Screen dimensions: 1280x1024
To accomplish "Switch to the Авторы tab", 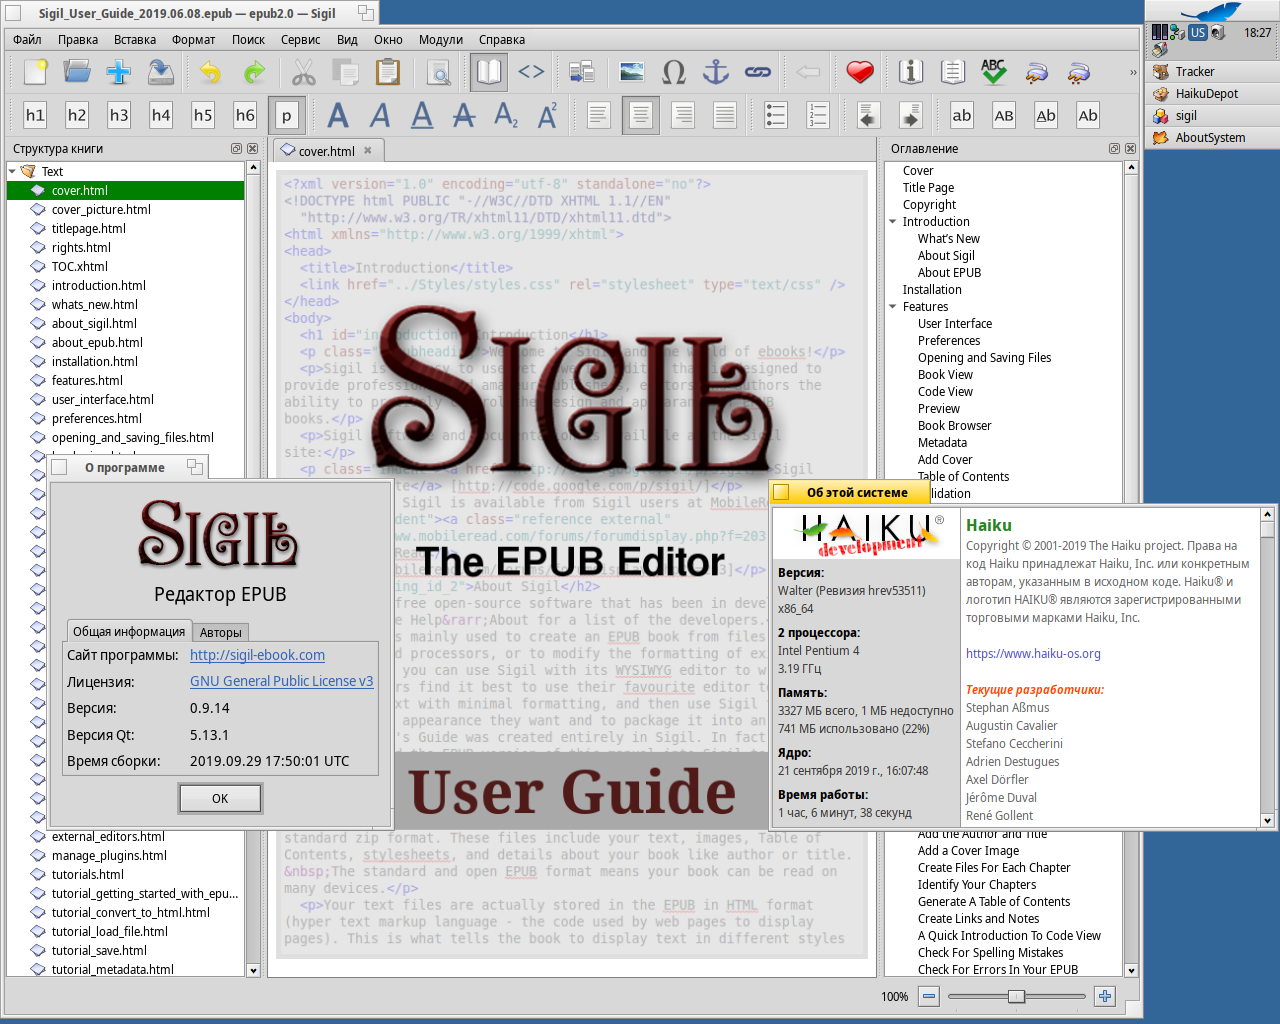I will click(220, 632).
